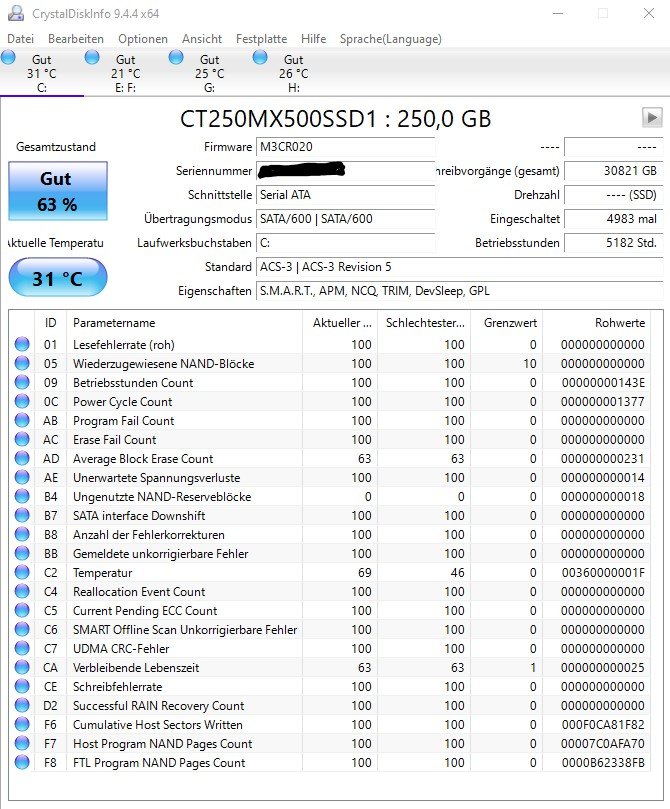The image size is (670, 809).
Task: Select the Successful RAIN Recovery Count row
Action: click(x=330, y=705)
